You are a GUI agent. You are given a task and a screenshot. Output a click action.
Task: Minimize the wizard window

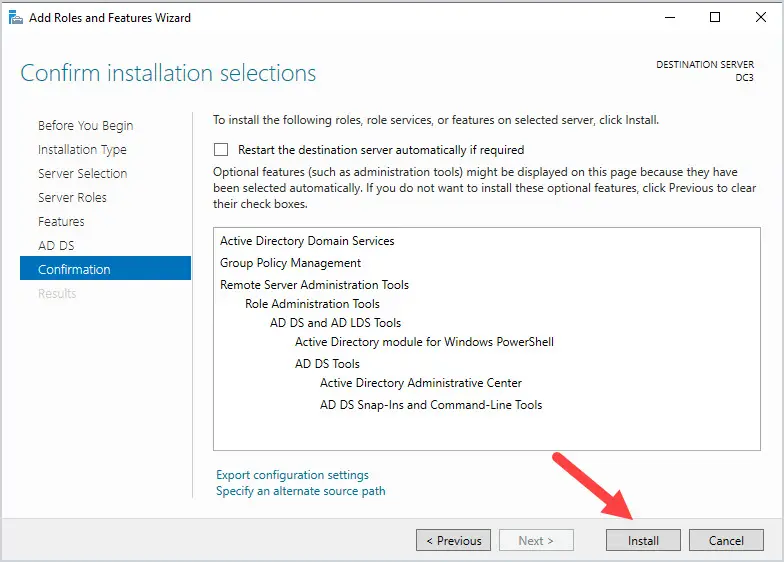coord(670,18)
